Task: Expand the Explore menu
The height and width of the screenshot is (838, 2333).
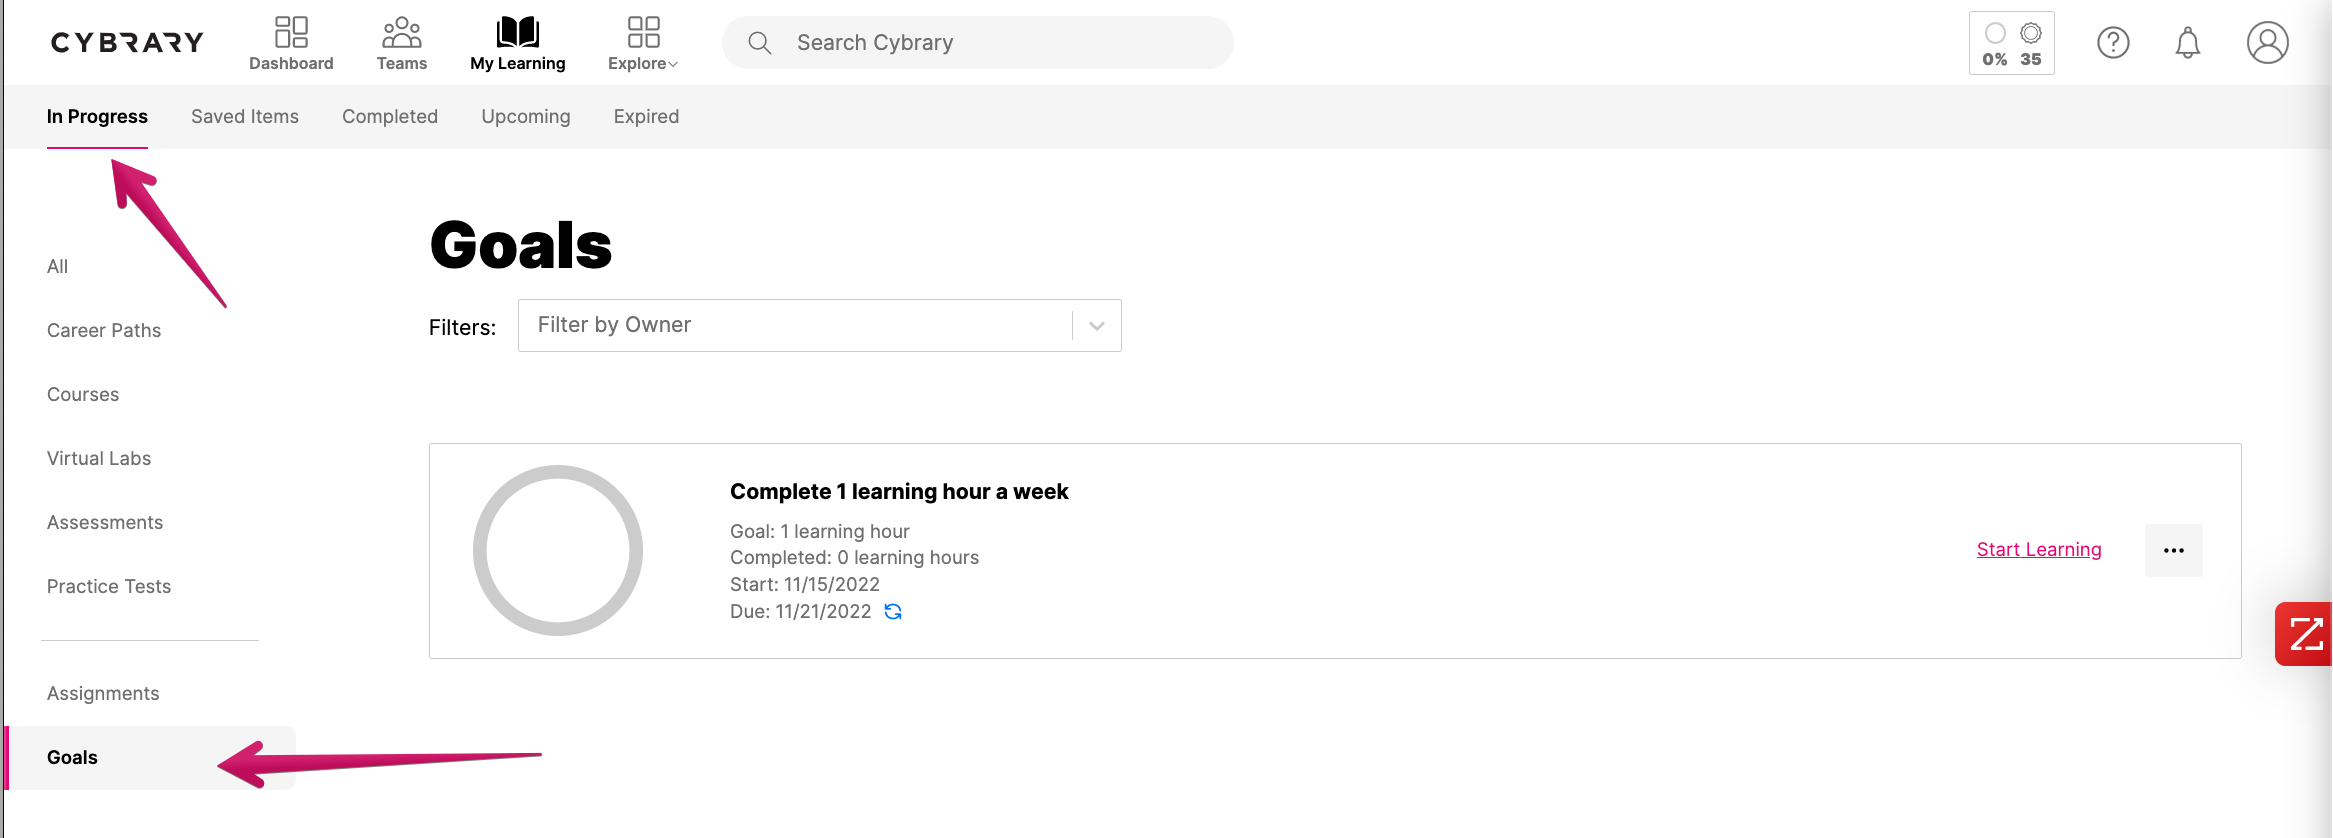Action: click(x=643, y=43)
